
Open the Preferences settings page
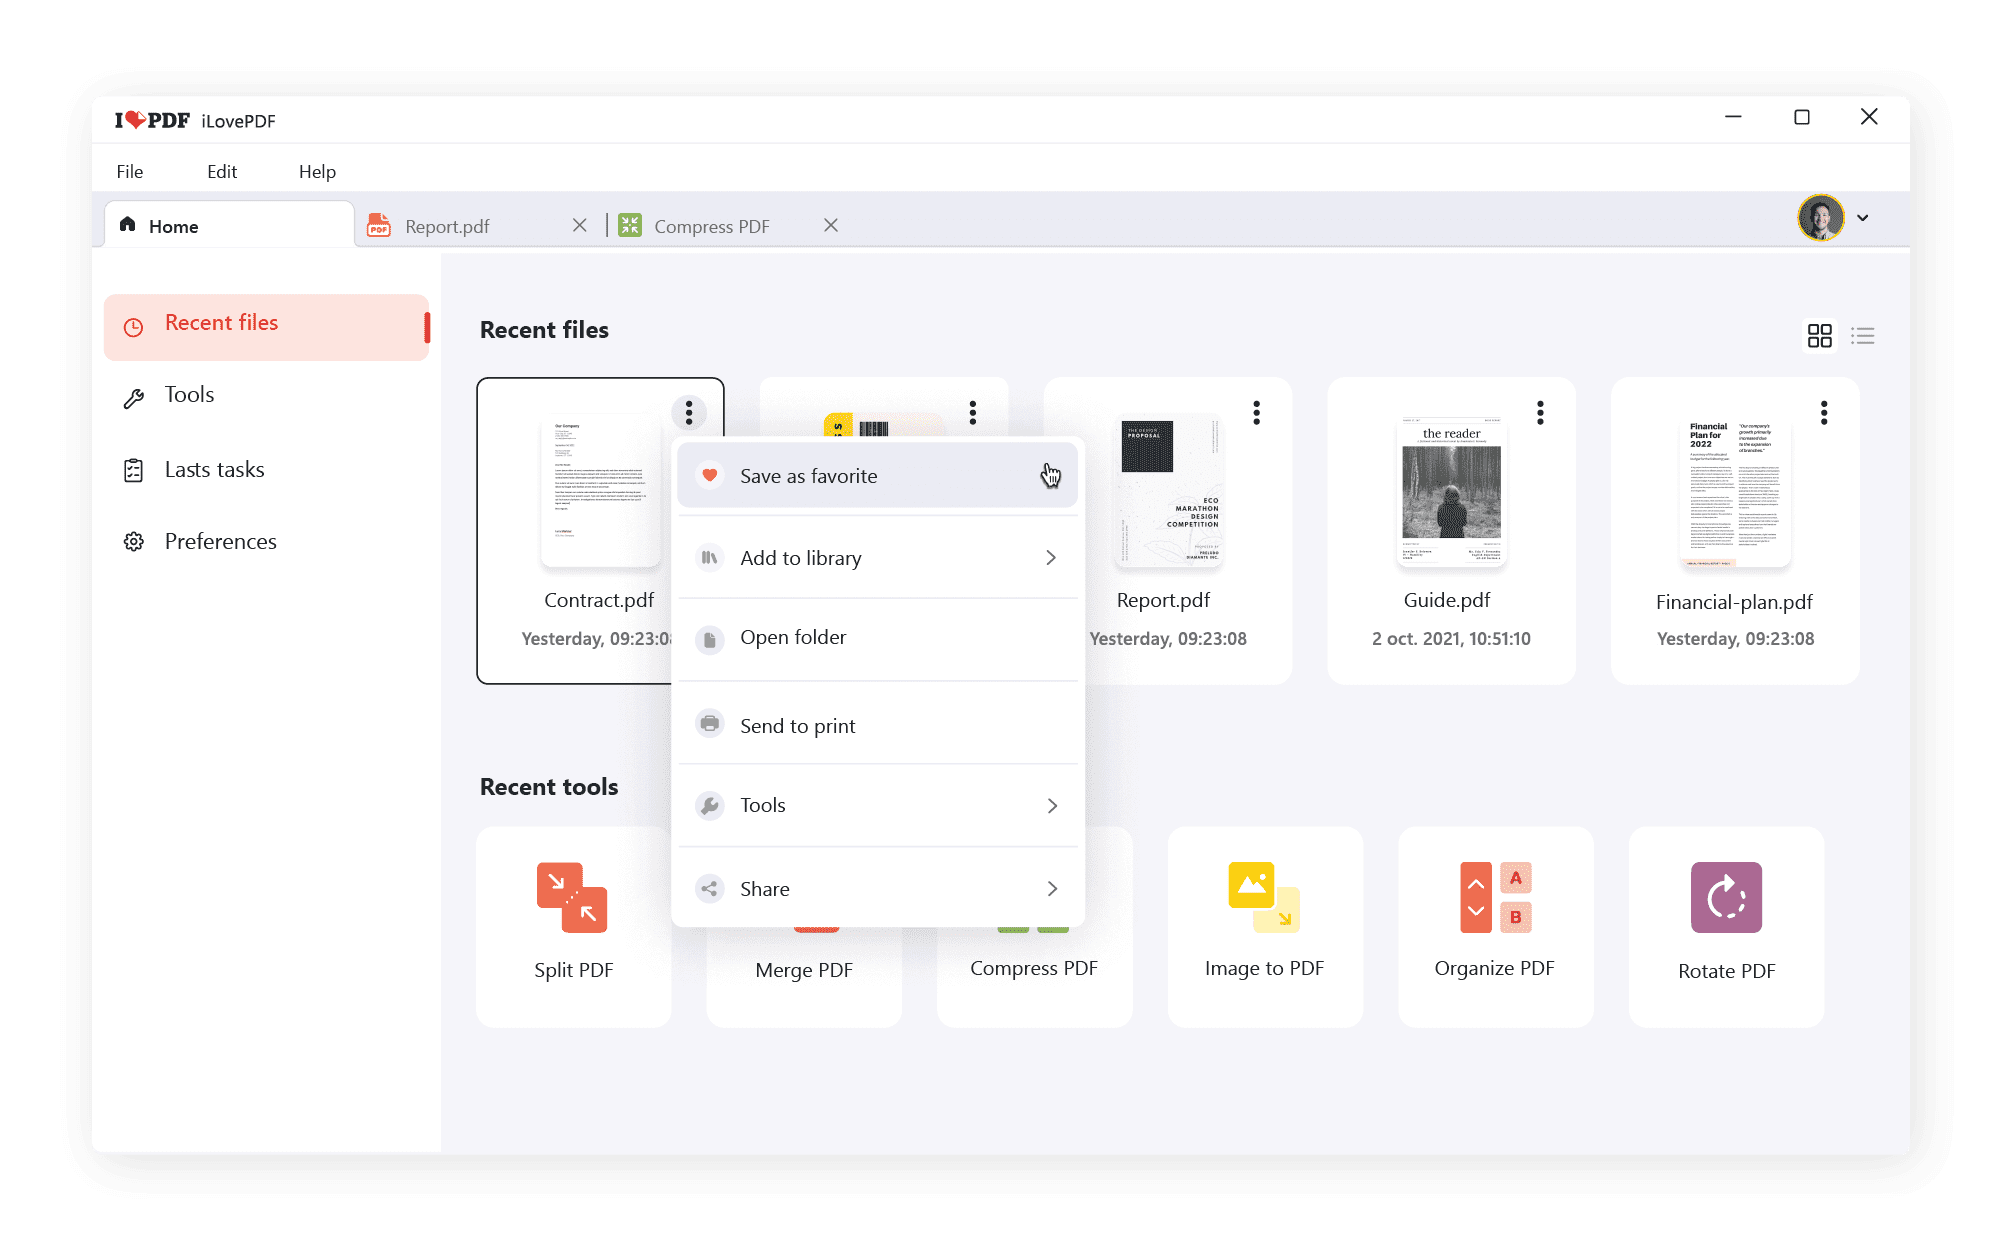(219, 542)
